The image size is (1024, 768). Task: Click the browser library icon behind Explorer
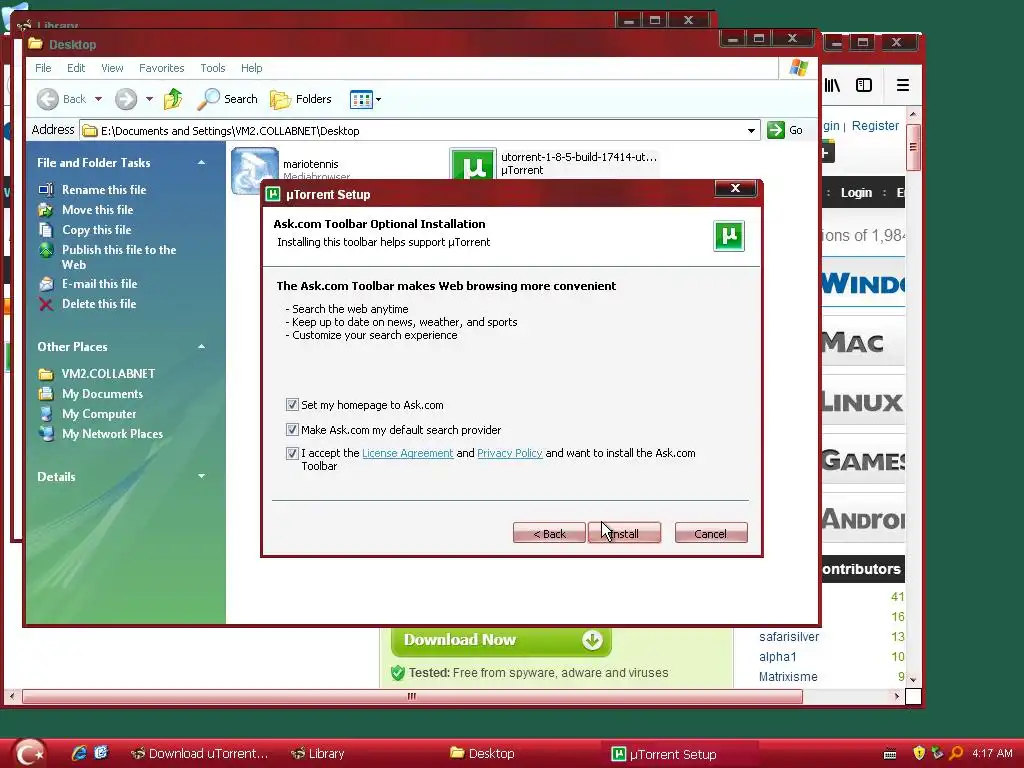tap(832, 85)
